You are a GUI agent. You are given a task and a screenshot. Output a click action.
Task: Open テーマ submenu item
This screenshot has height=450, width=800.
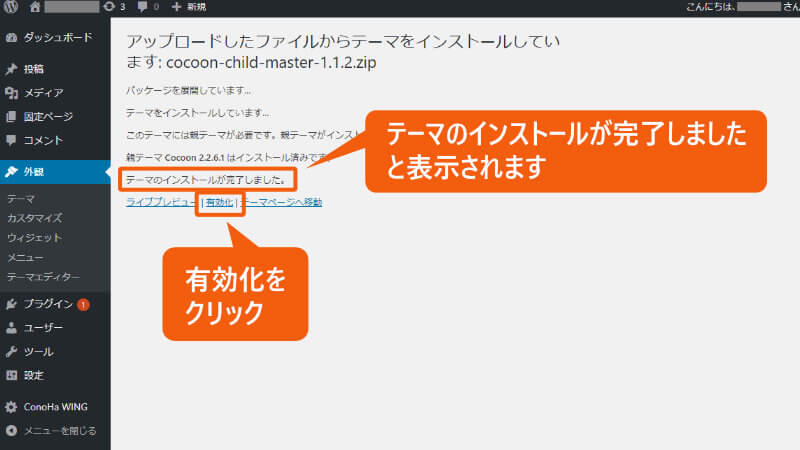[21, 198]
